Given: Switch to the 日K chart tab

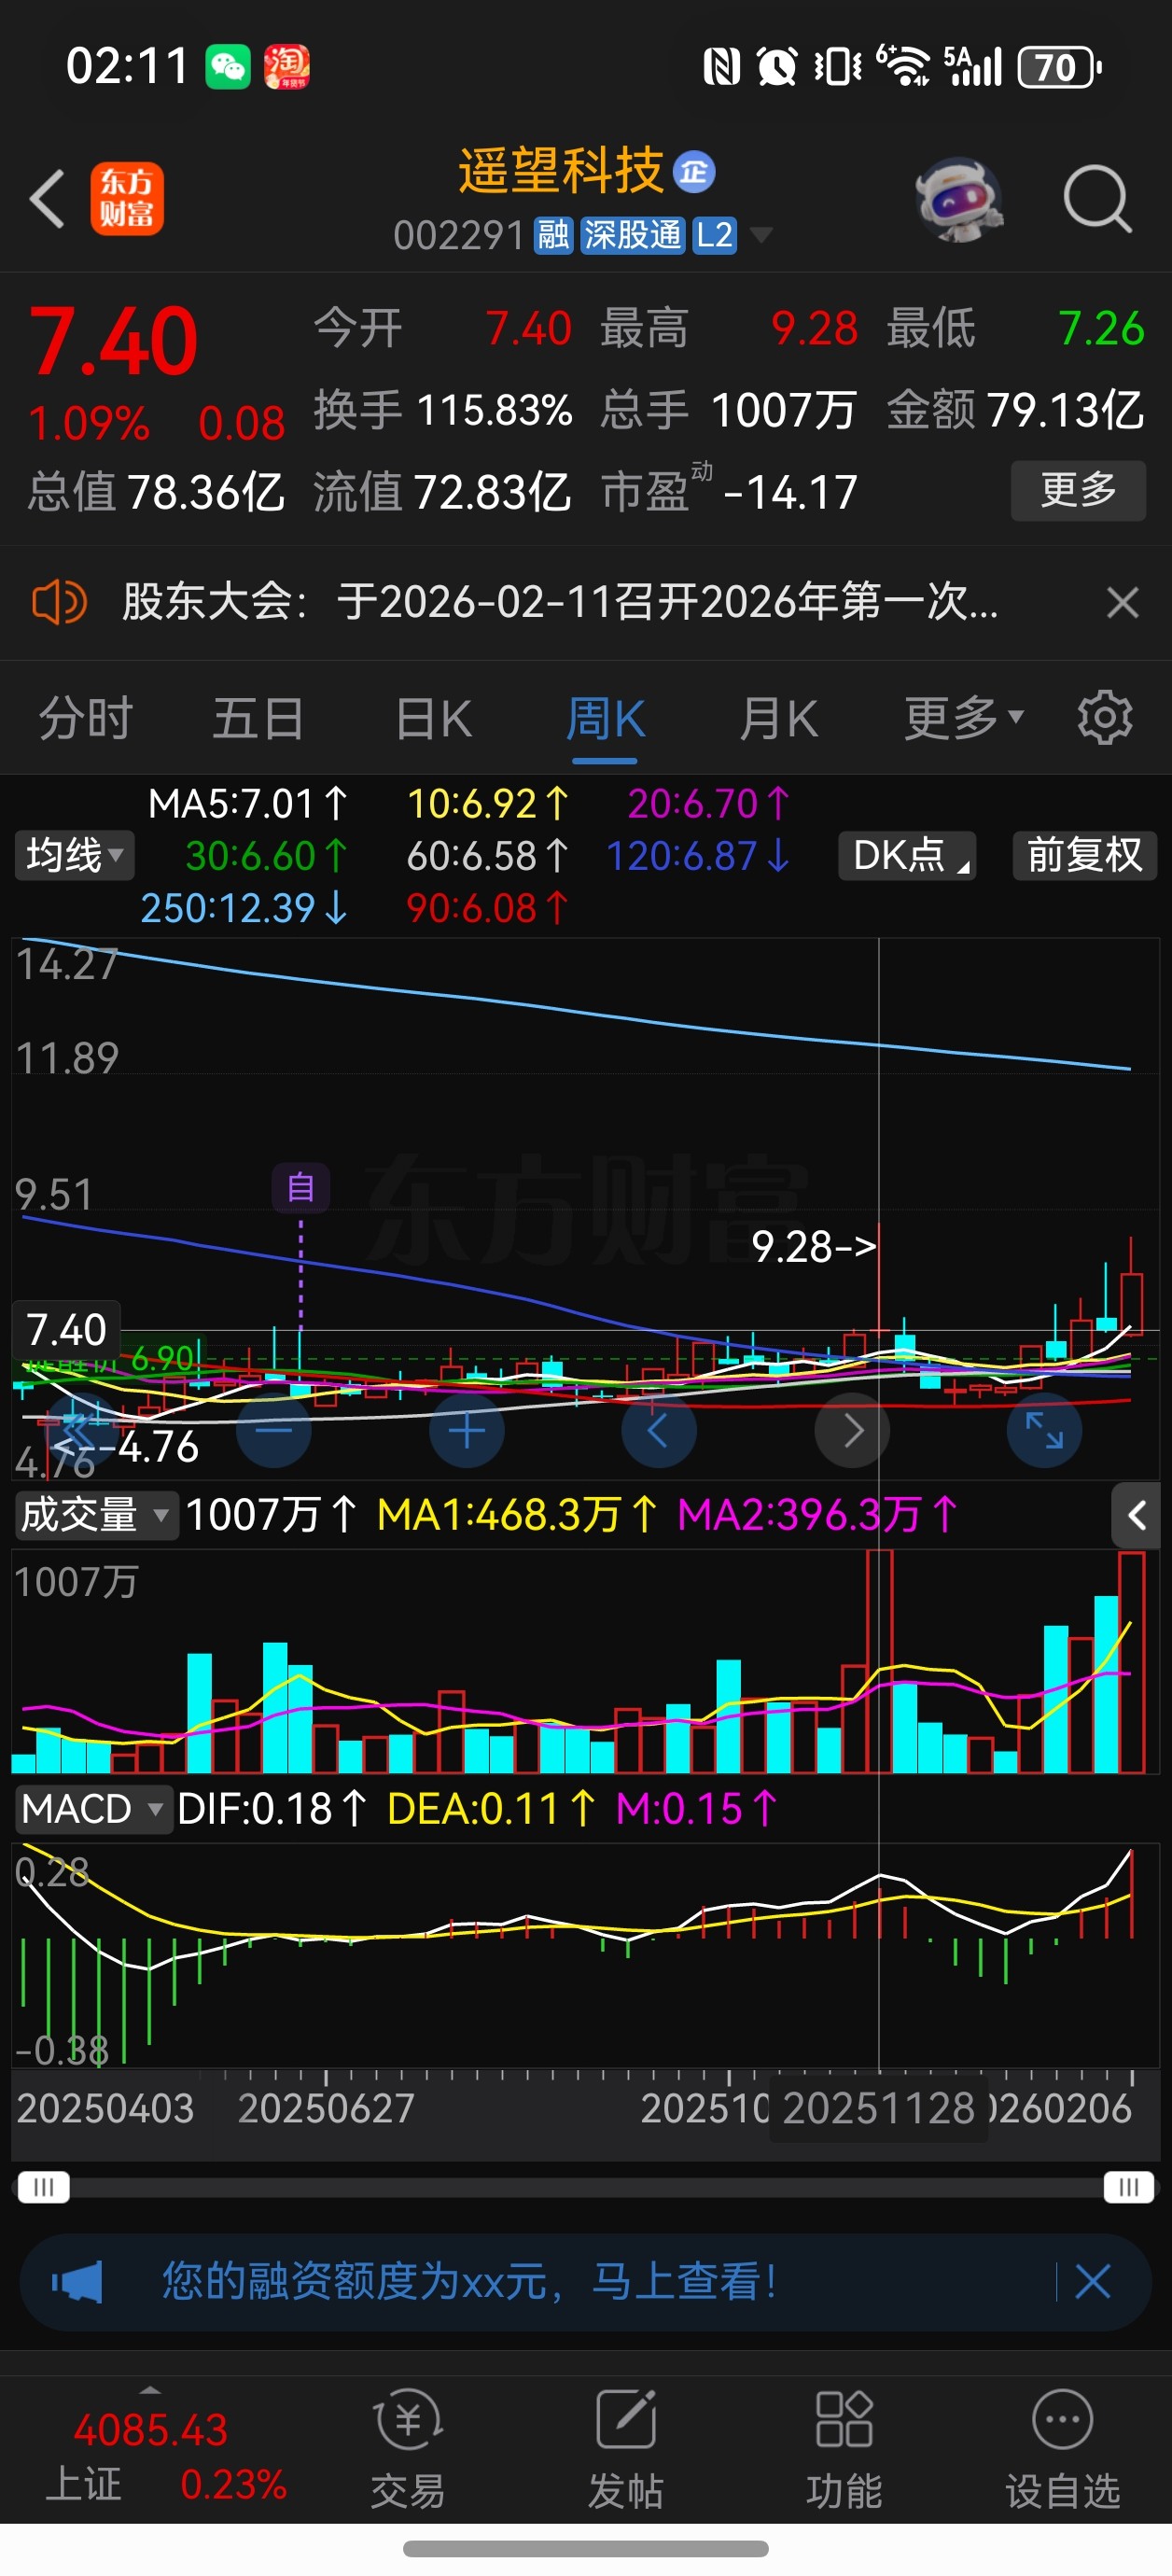Looking at the screenshot, I should [x=433, y=719].
